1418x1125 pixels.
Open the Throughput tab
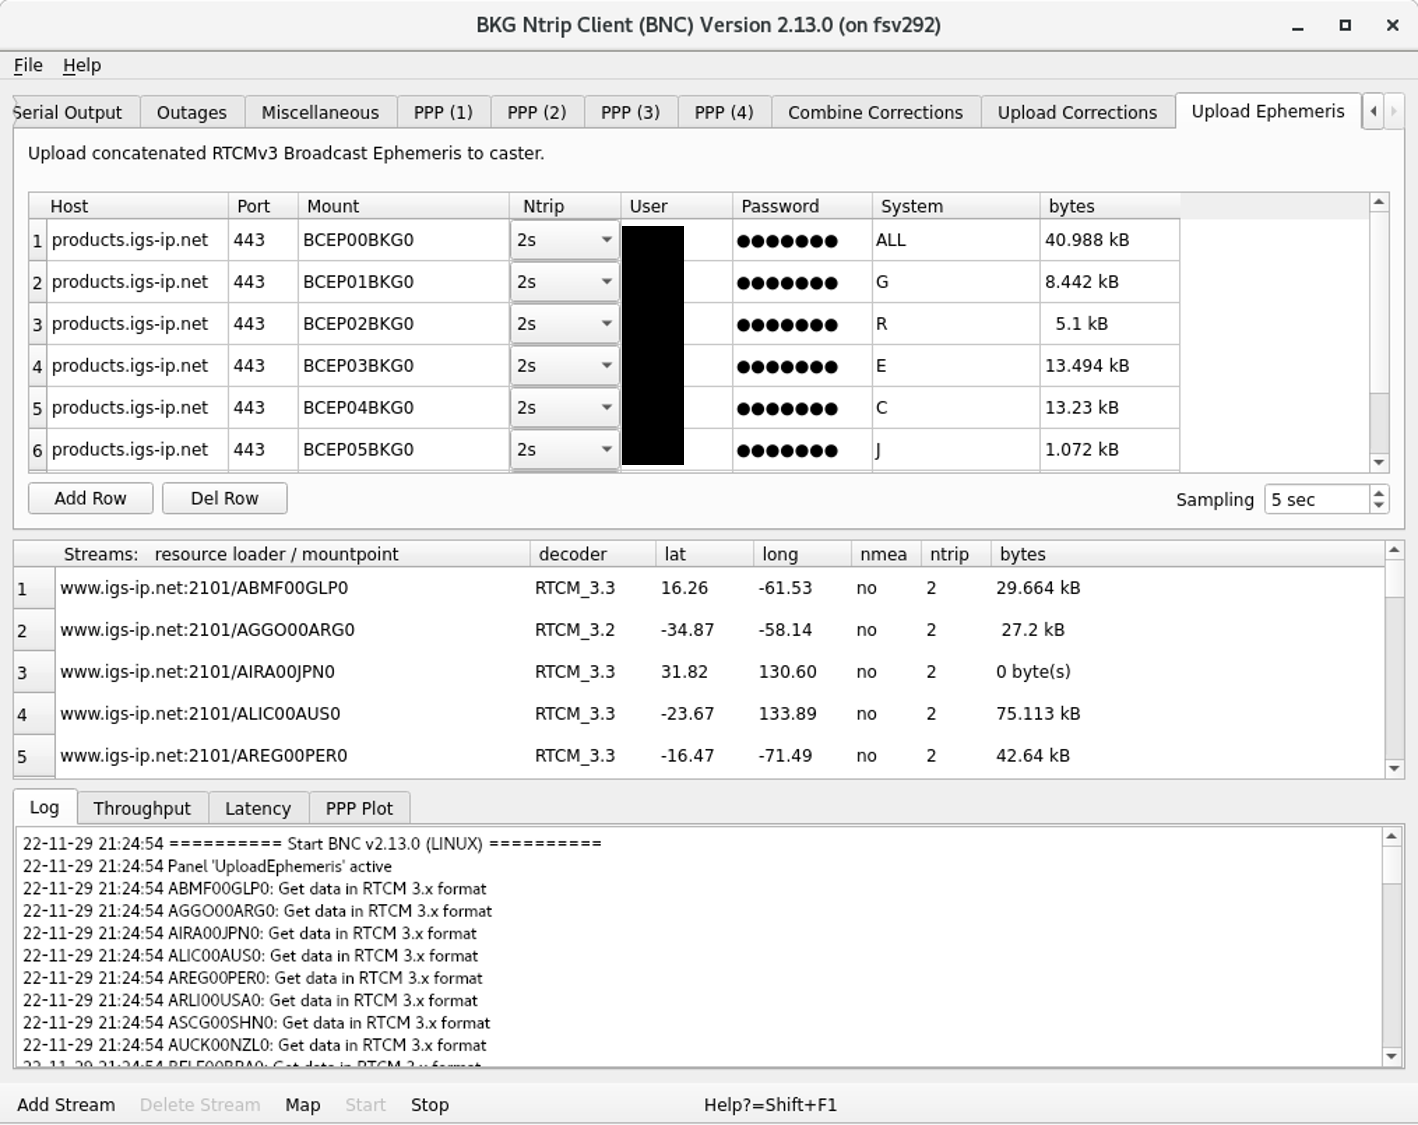pyautogui.click(x=141, y=808)
